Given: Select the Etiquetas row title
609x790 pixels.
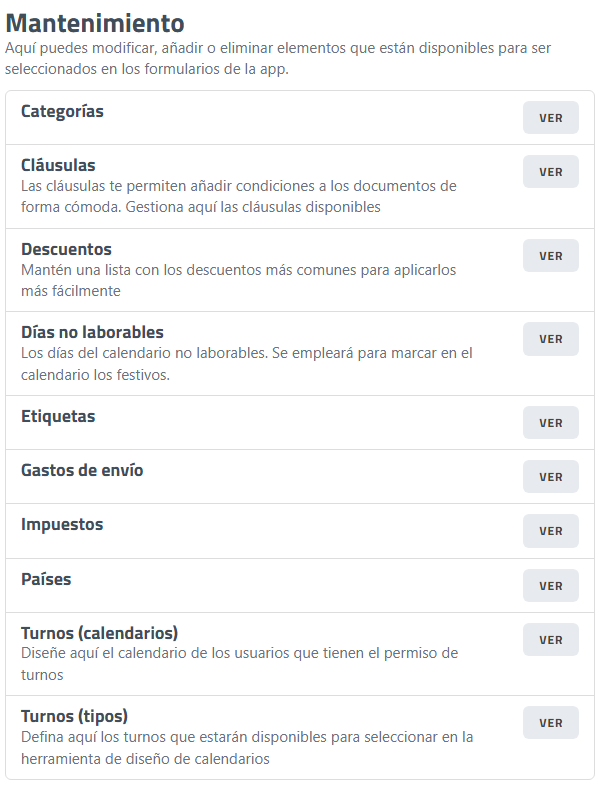Looking at the screenshot, I should click(x=58, y=416).
